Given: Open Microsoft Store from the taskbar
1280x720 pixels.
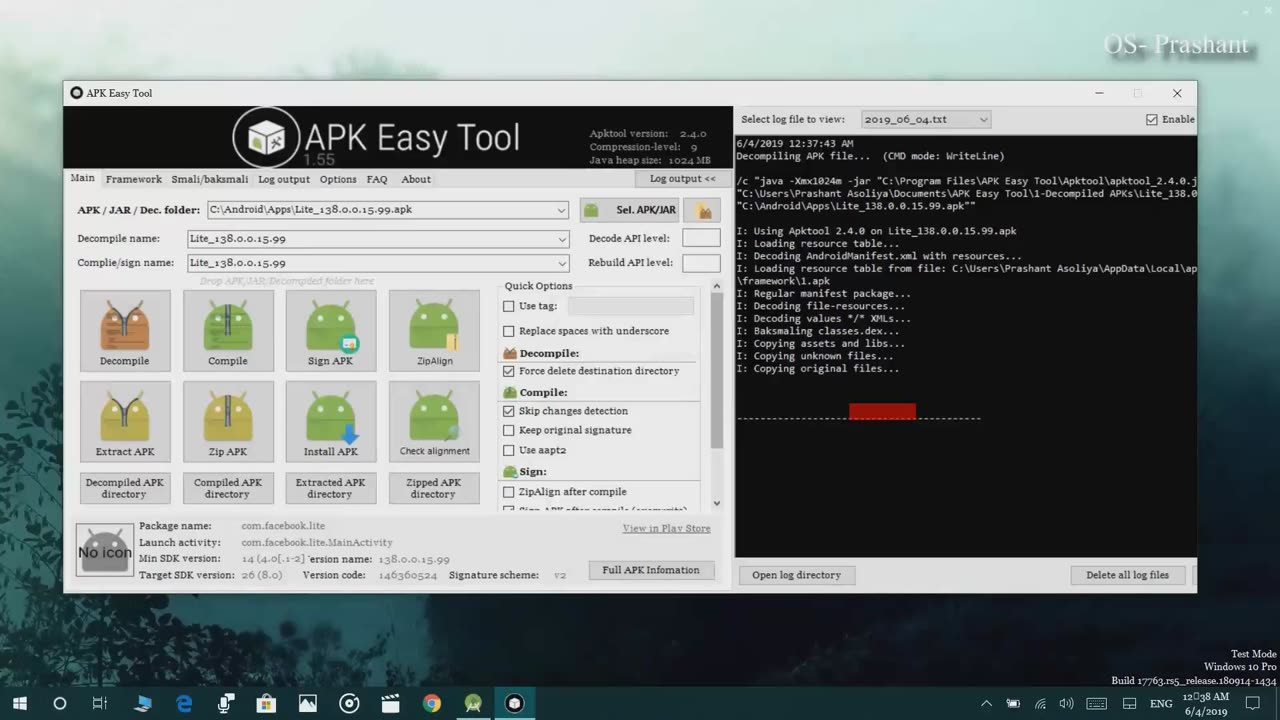Looking at the screenshot, I should tap(266, 703).
